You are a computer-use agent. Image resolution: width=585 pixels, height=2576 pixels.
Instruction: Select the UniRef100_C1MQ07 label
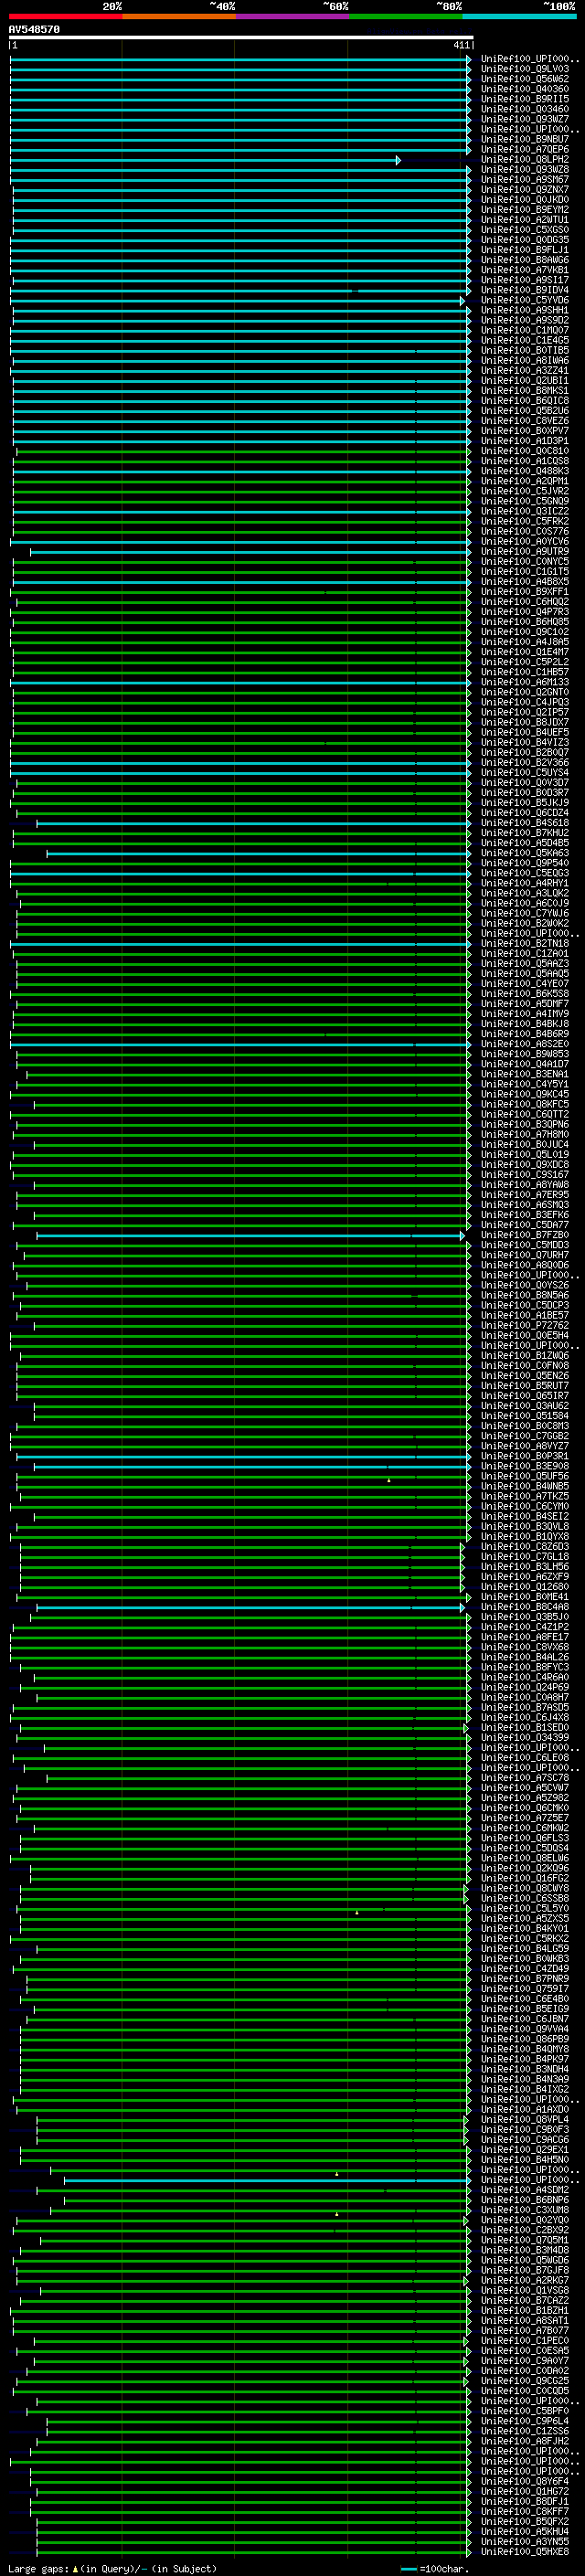point(525,331)
